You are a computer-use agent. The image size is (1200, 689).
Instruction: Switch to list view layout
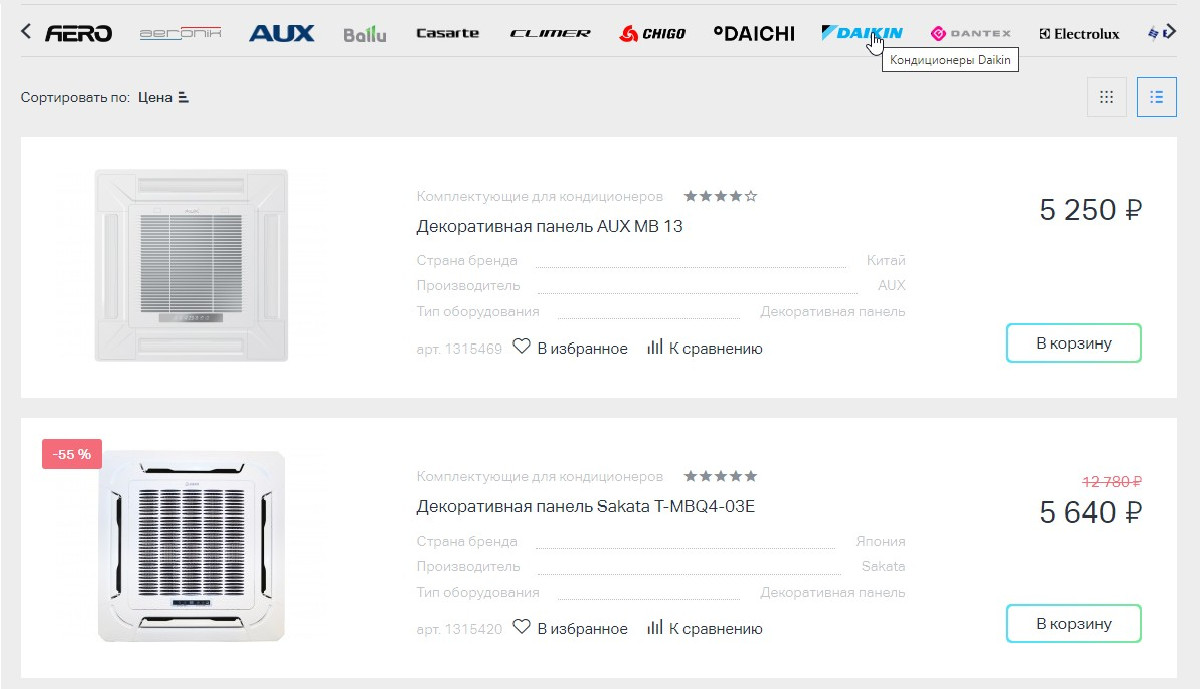[1157, 97]
